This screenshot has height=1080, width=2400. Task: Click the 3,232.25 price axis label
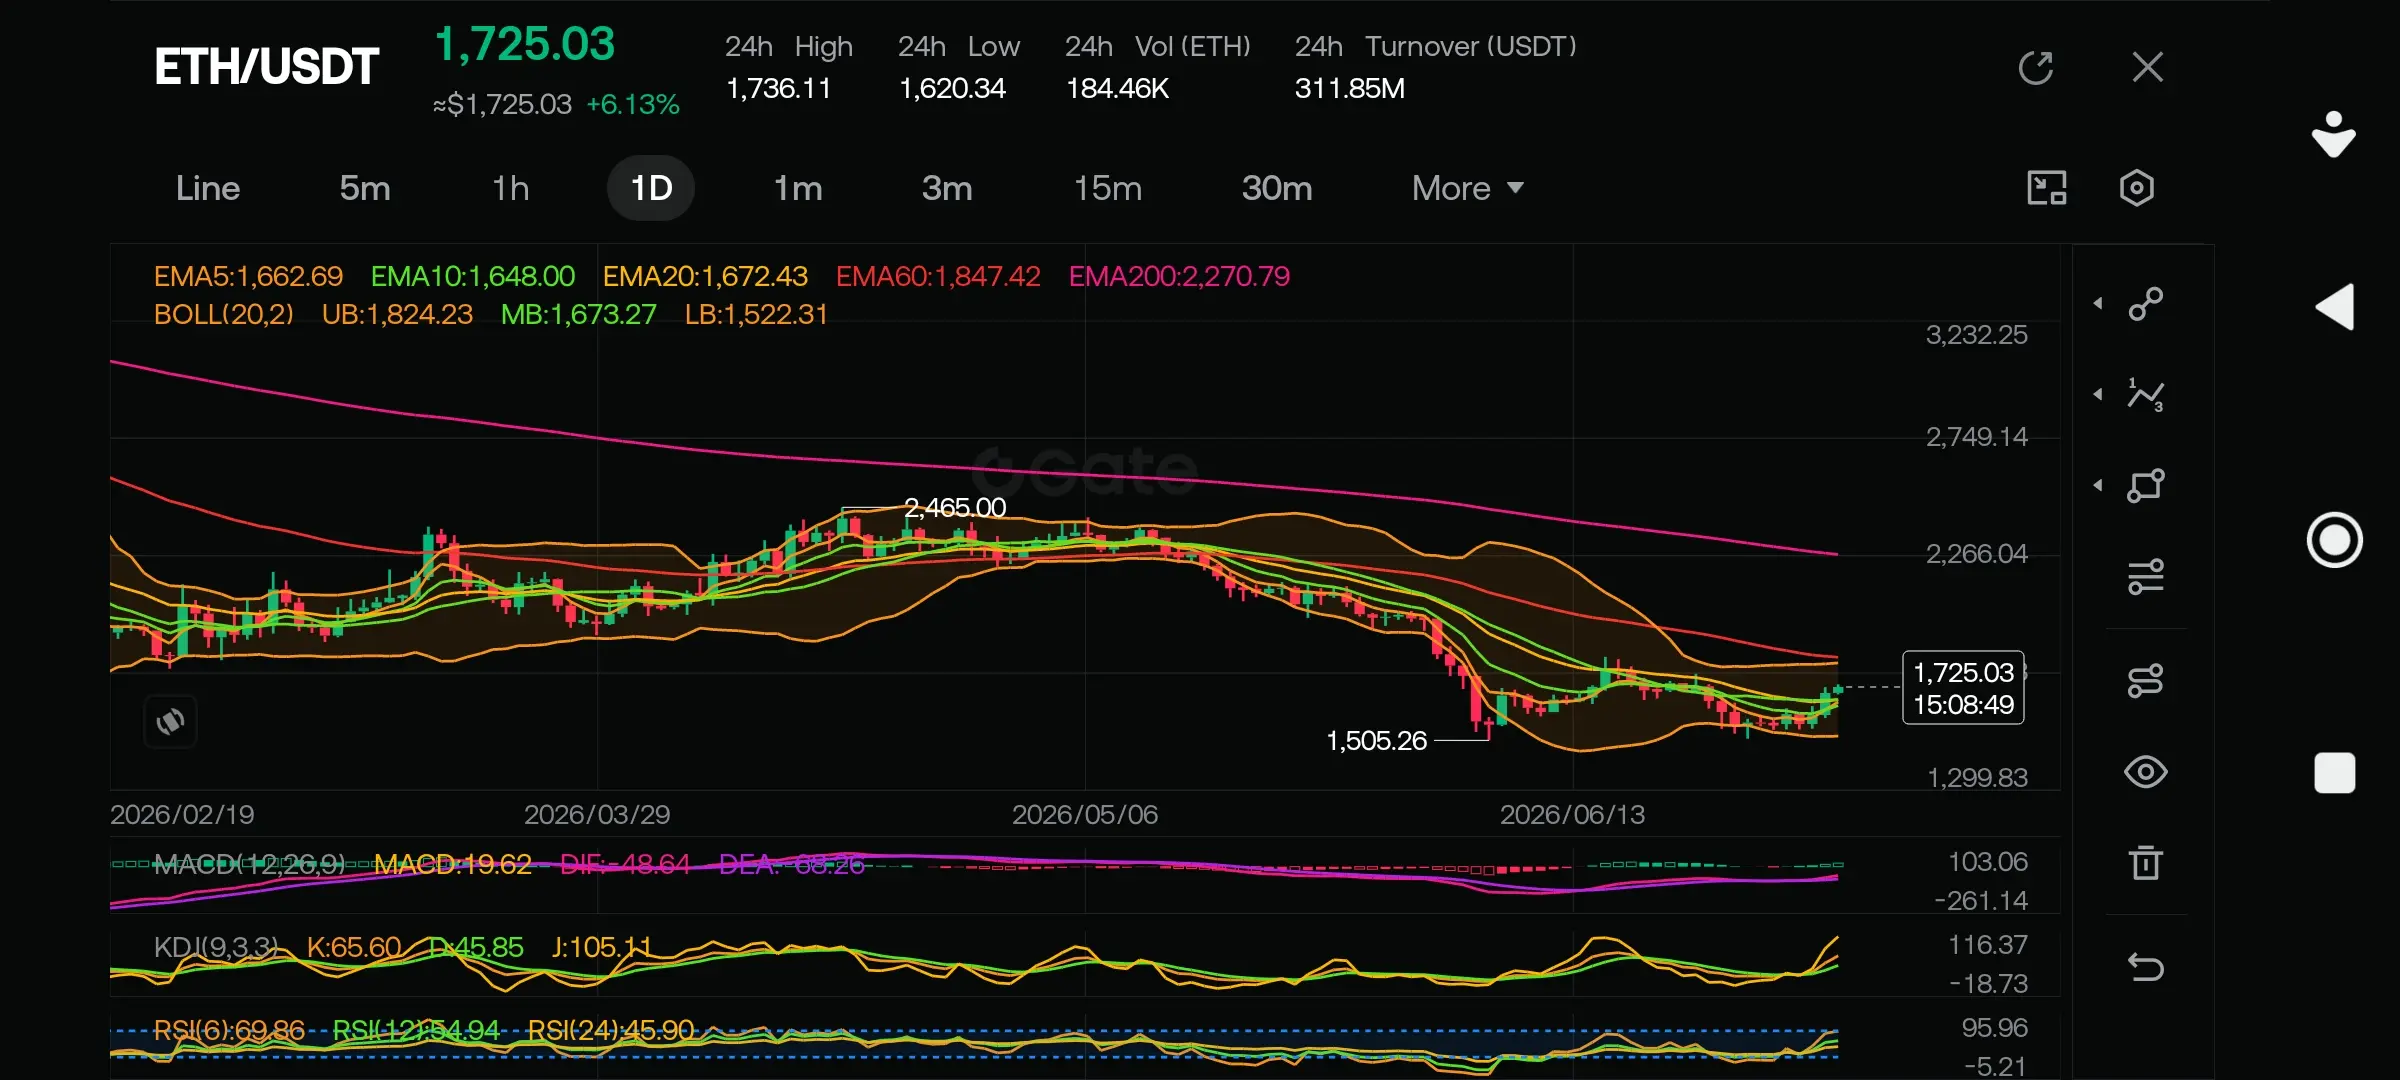[x=1977, y=335]
